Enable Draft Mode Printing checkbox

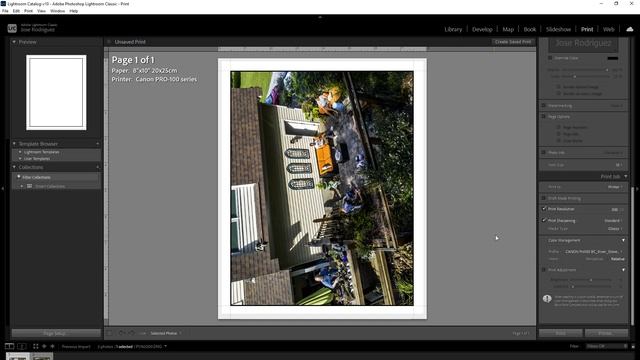[x=544, y=198]
